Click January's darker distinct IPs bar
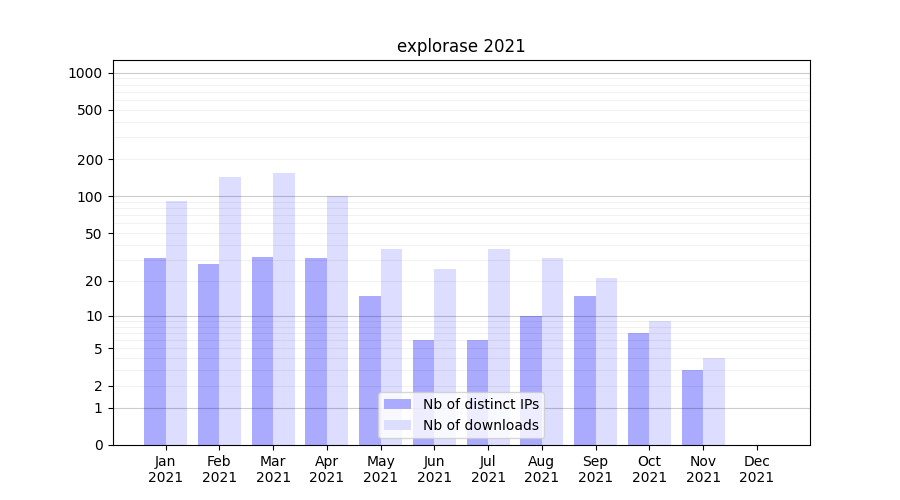This screenshot has width=900, height=500. [155, 350]
